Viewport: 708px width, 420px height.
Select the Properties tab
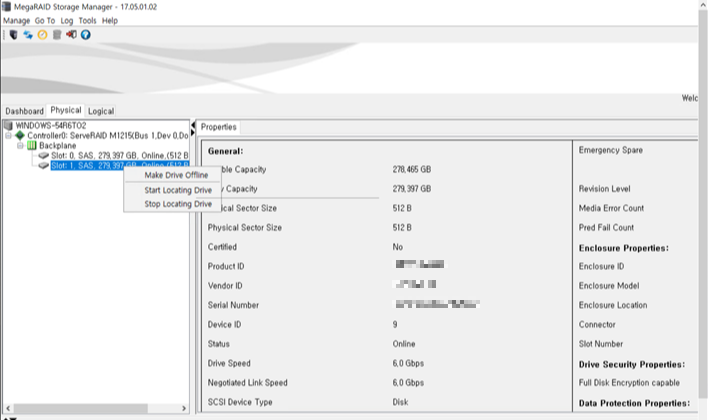click(x=219, y=127)
